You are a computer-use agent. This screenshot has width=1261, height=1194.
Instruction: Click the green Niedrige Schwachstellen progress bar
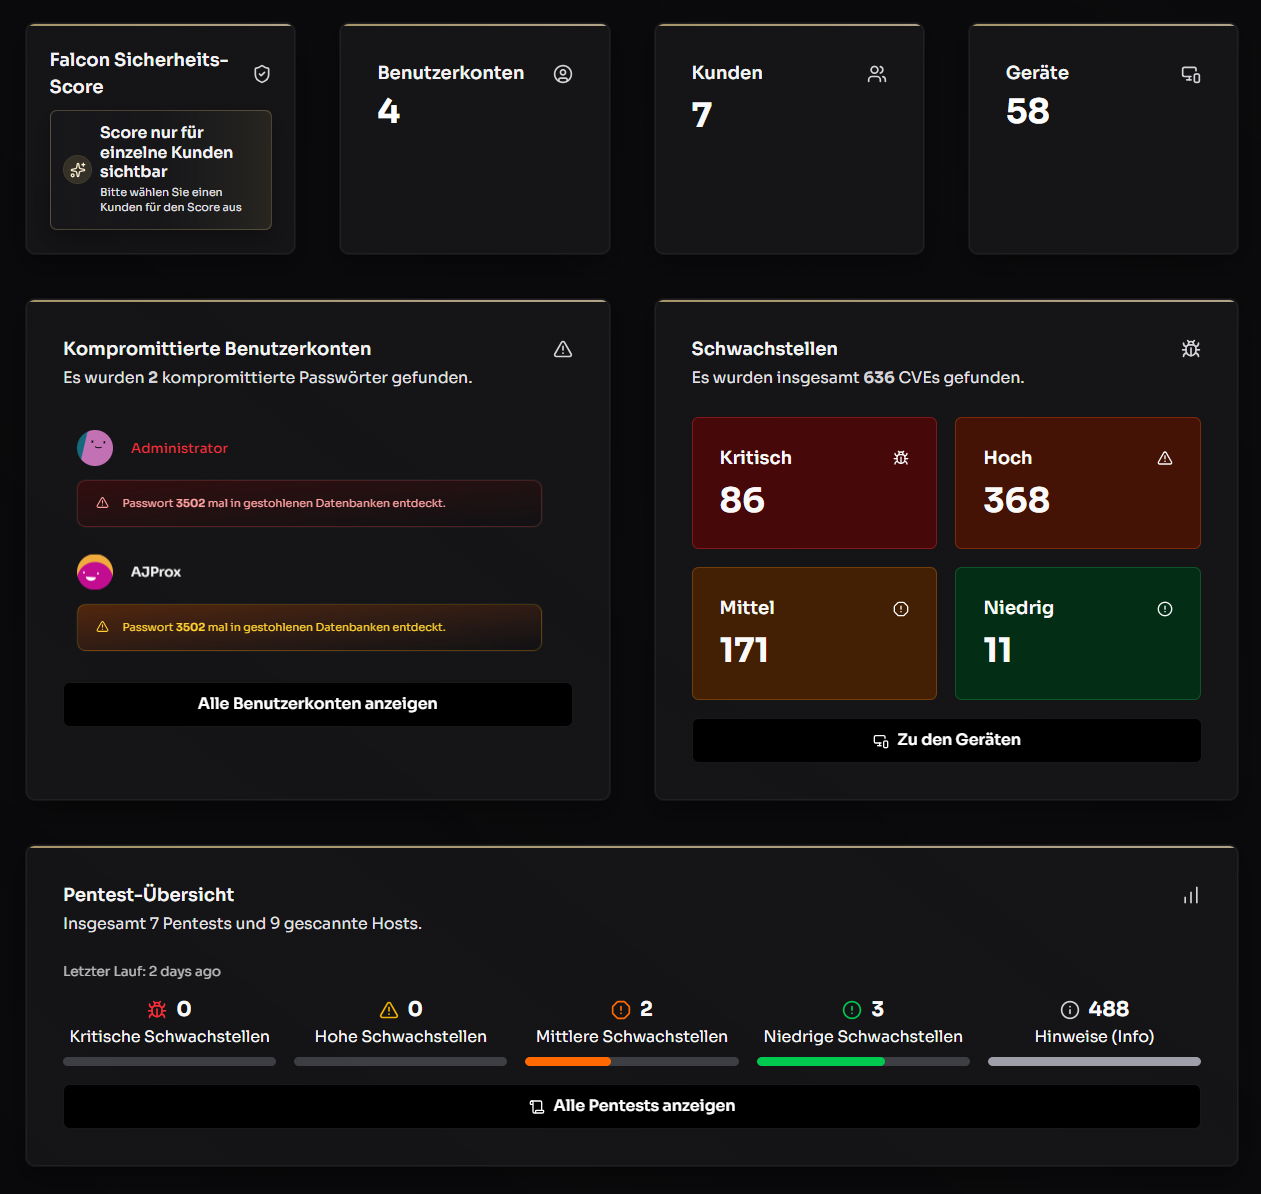coord(863,1062)
